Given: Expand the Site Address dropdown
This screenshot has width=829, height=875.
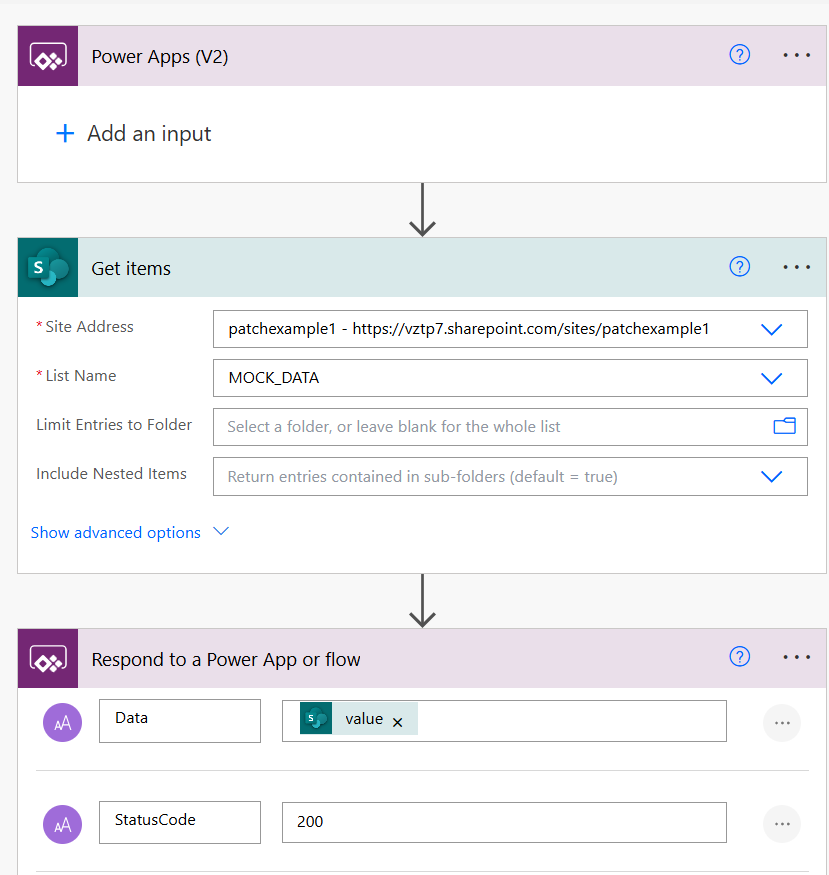Looking at the screenshot, I should click(772, 329).
